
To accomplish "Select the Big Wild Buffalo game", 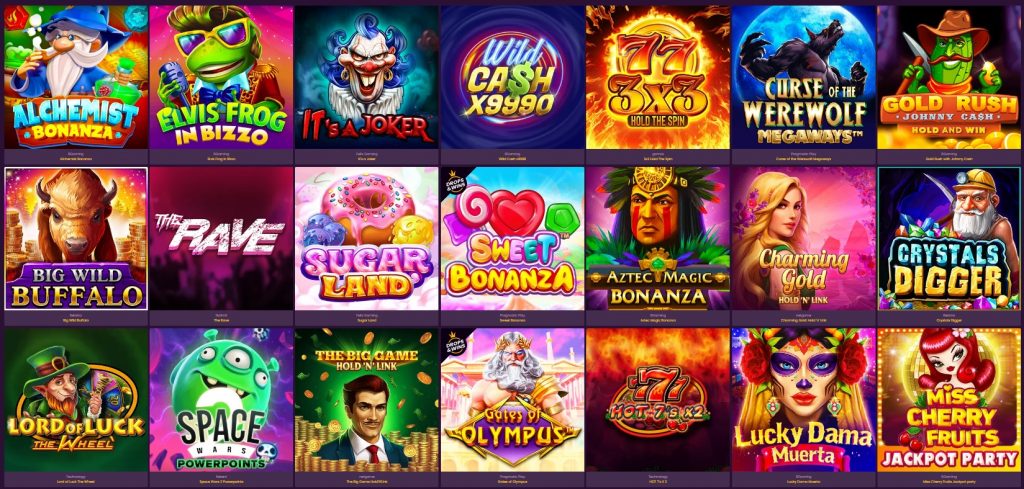I will (76, 238).
